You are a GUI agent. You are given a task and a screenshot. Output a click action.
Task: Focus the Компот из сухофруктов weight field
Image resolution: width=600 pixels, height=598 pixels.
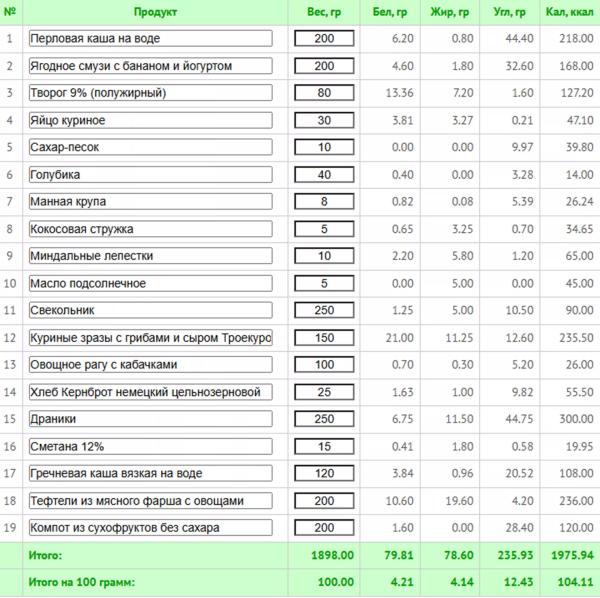(324, 527)
